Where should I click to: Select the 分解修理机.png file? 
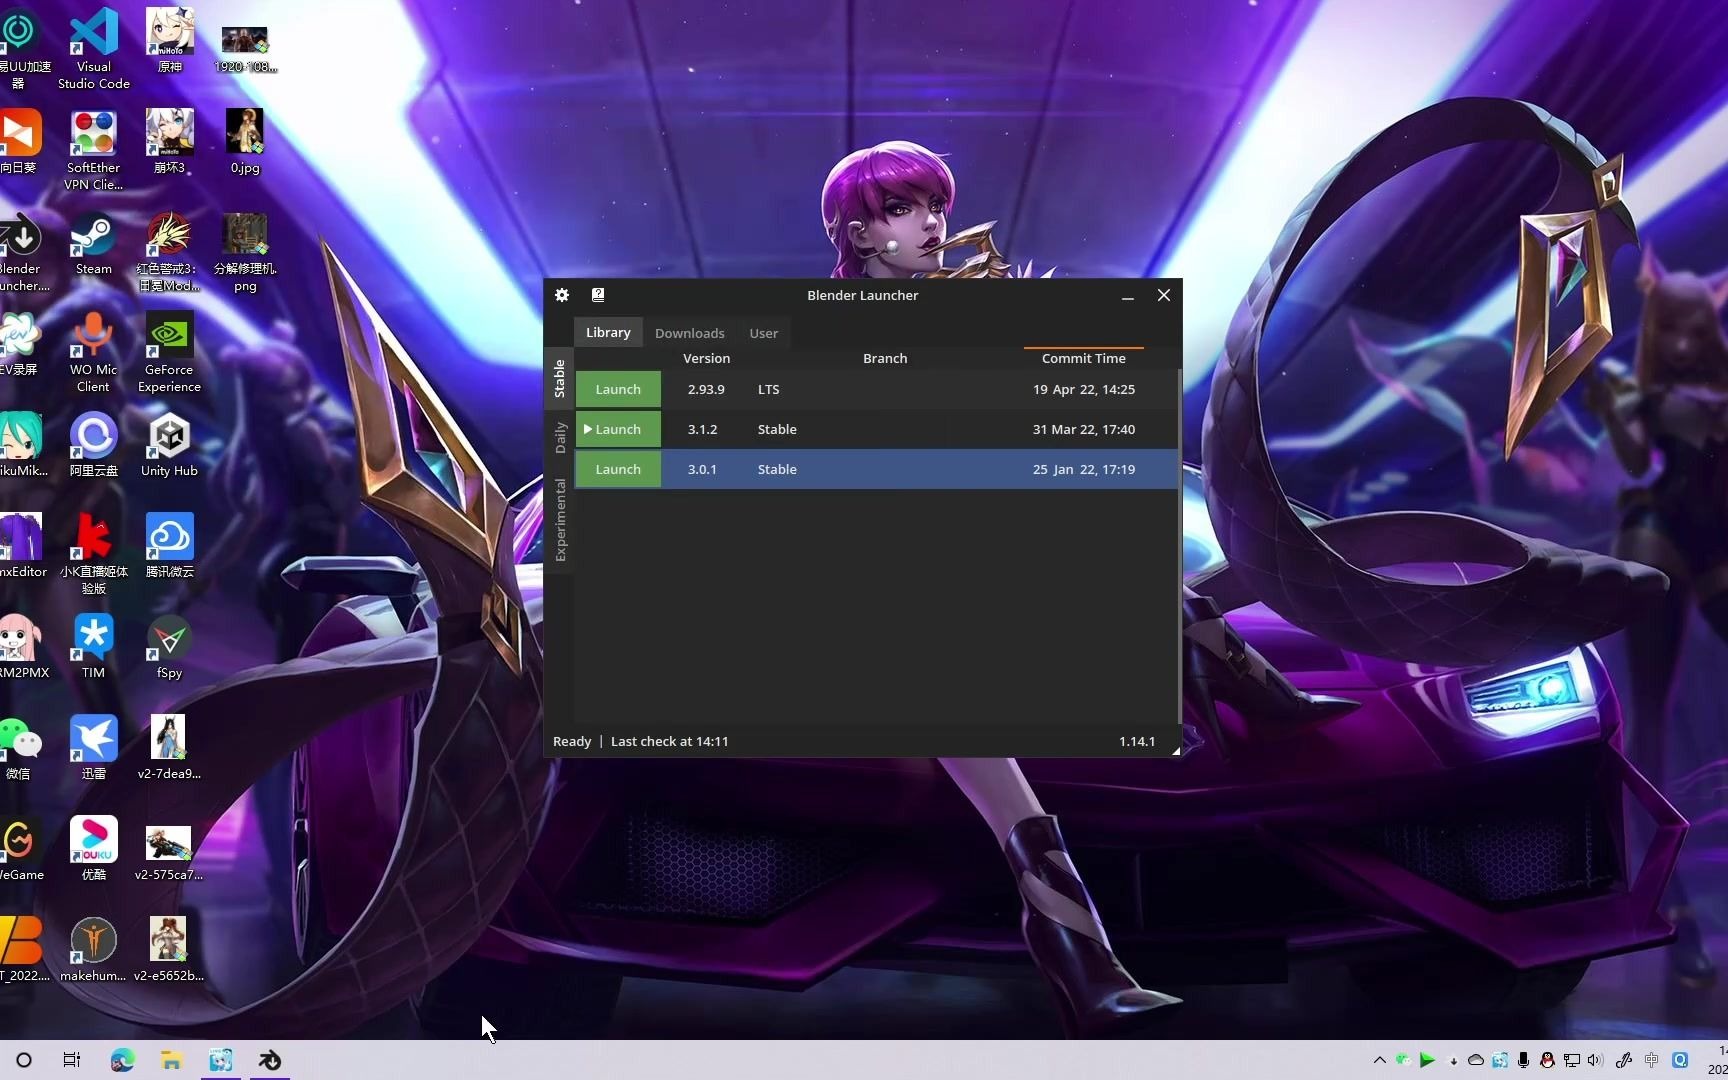tap(244, 253)
